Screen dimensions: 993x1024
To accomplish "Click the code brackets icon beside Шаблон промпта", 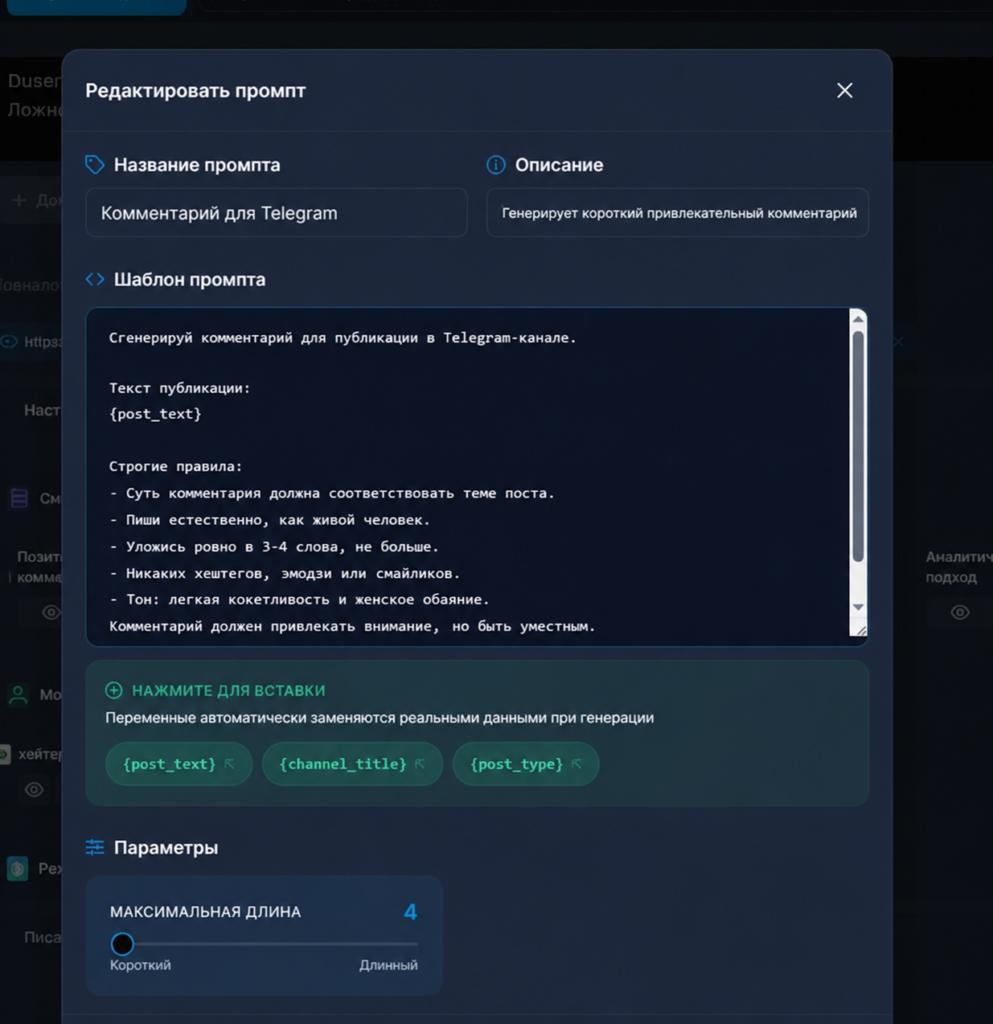I will pyautogui.click(x=95, y=280).
